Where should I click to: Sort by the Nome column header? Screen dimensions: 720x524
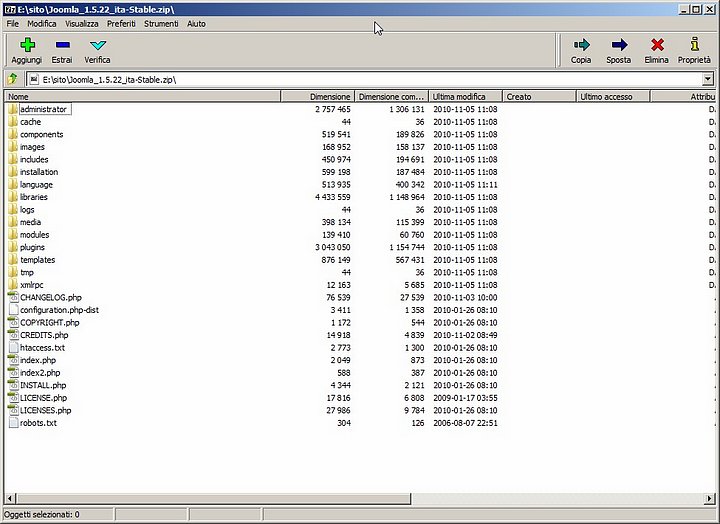tap(143, 96)
